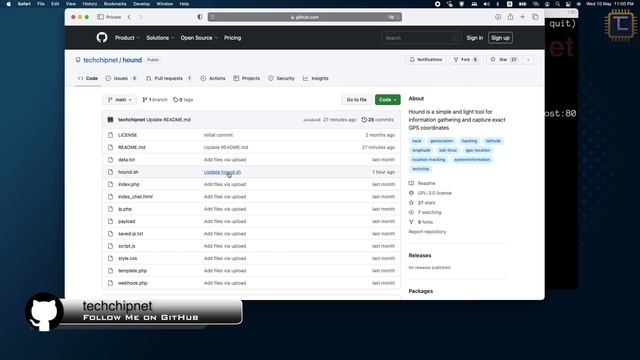Click the Report repository link
Image resolution: width=640 pixels, height=360 pixels.
(x=427, y=232)
